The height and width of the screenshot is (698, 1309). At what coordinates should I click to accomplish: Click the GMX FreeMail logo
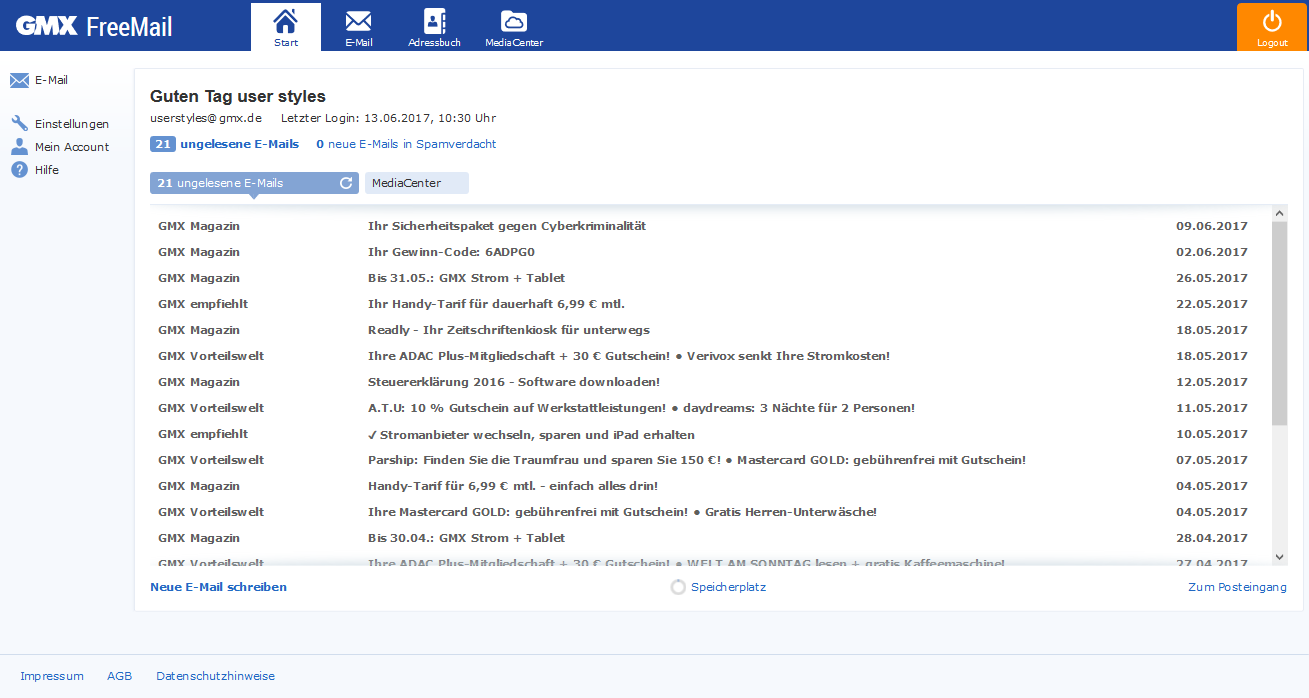tap(94, 26)
